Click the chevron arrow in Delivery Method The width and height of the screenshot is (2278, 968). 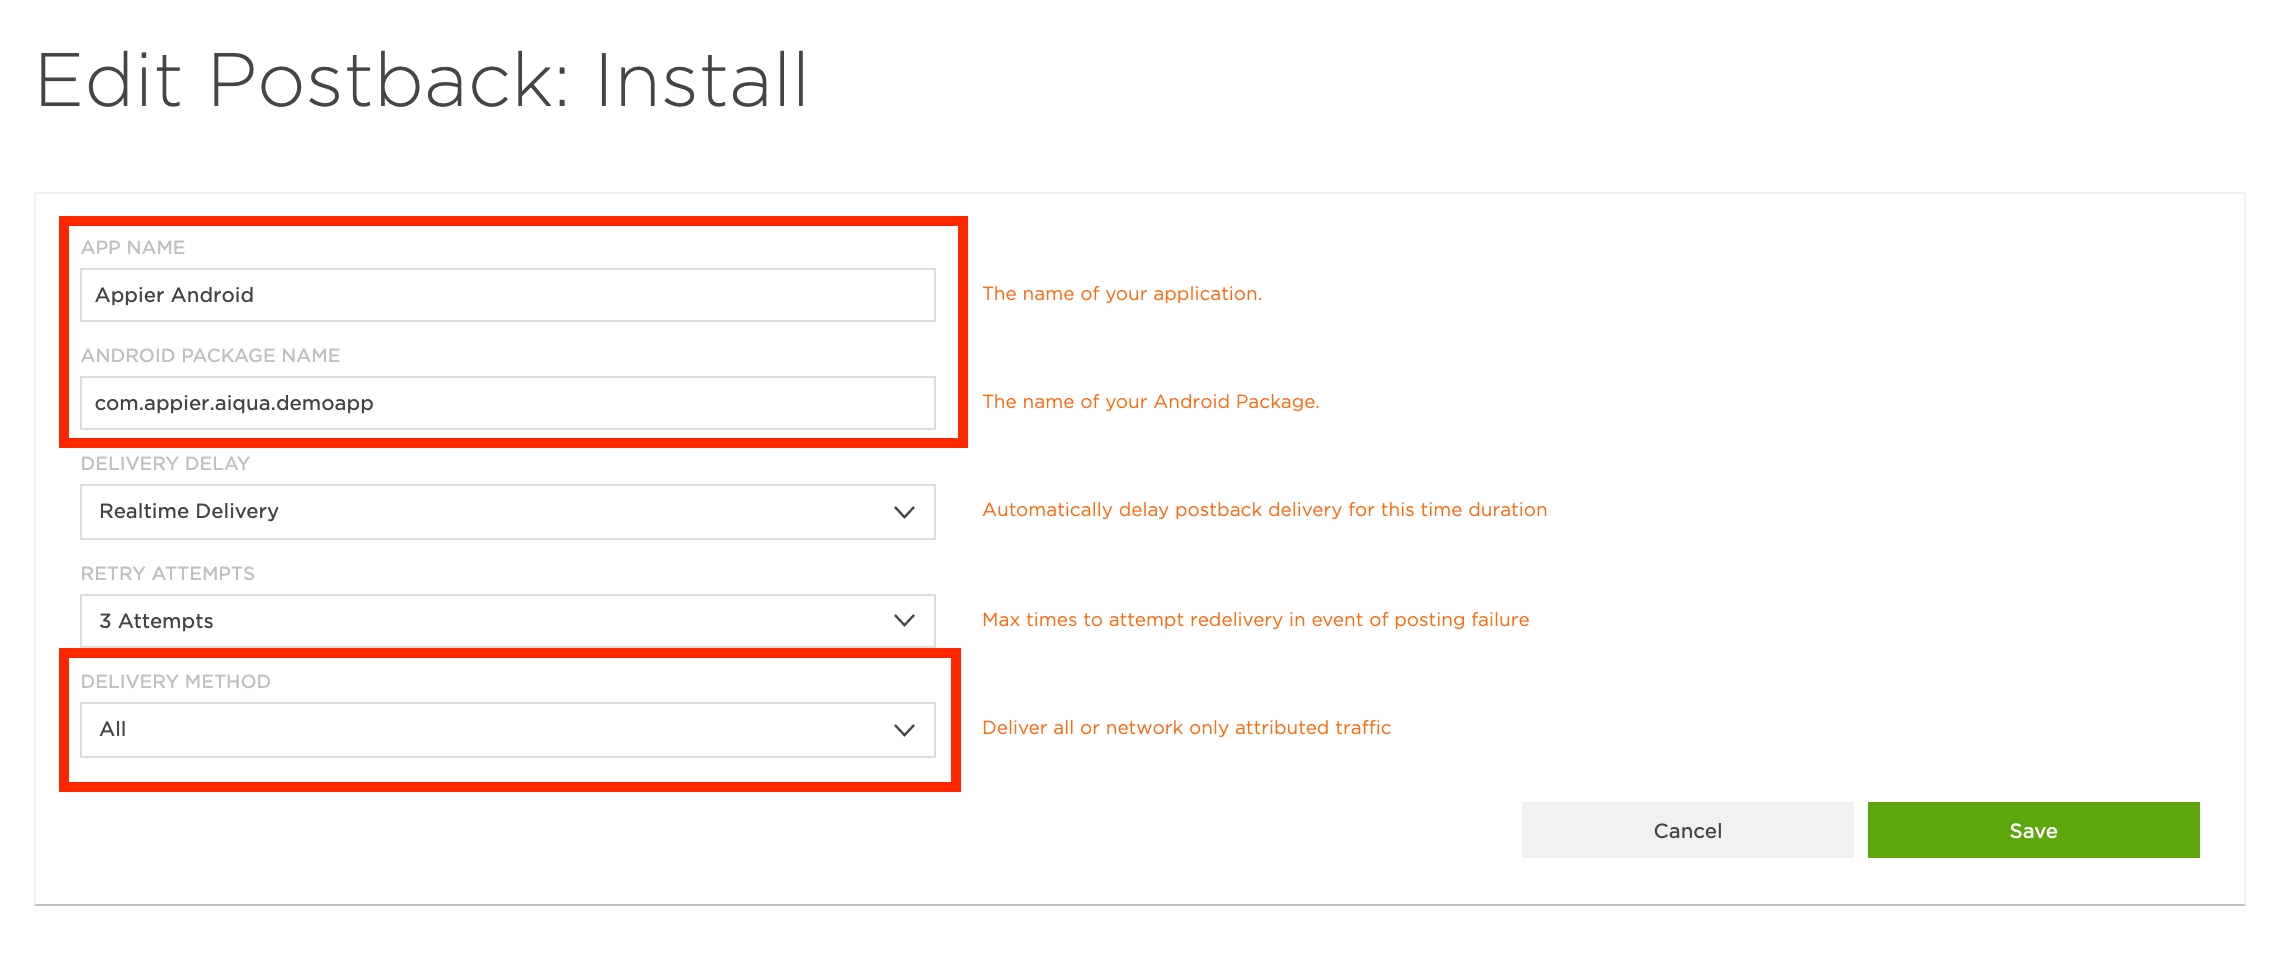coord(904,730)
